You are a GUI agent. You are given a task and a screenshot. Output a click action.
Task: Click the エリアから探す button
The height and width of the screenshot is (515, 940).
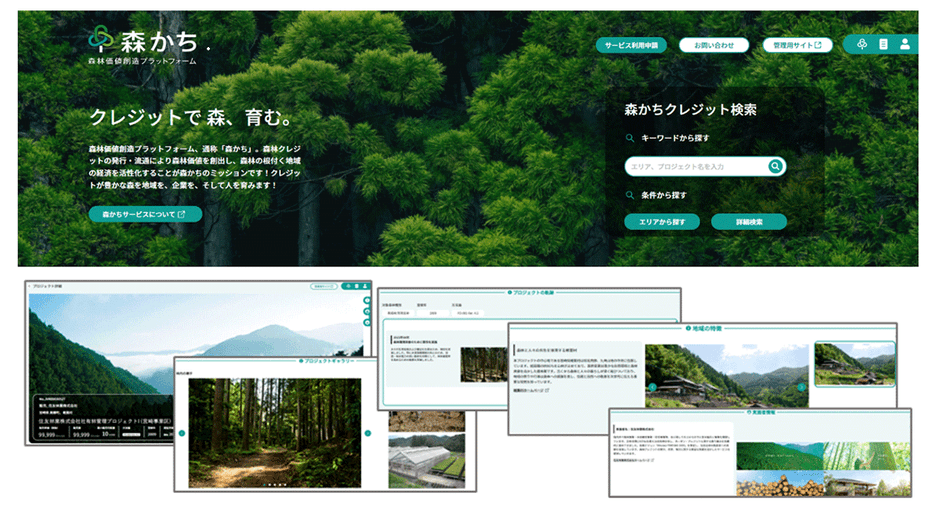click(661, 221)
